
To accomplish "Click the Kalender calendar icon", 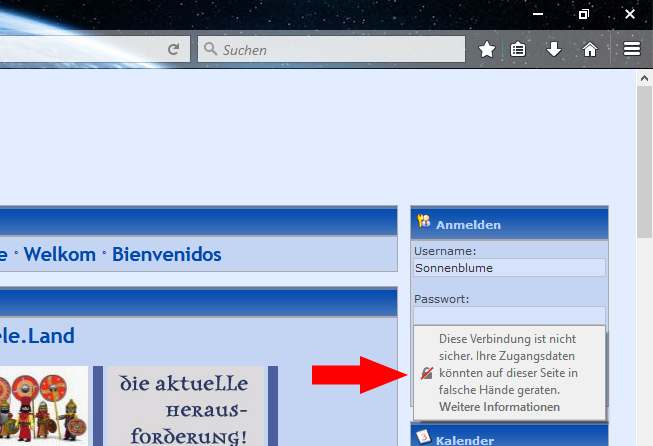I will click(x=424, y=438).
